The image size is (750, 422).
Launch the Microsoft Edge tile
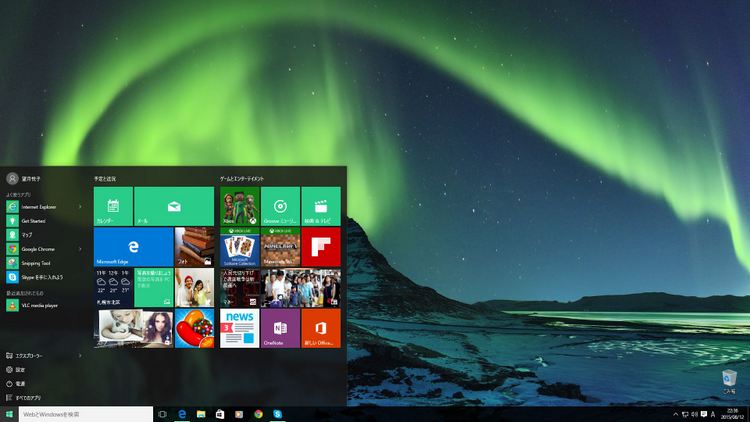tap(133, 247)
